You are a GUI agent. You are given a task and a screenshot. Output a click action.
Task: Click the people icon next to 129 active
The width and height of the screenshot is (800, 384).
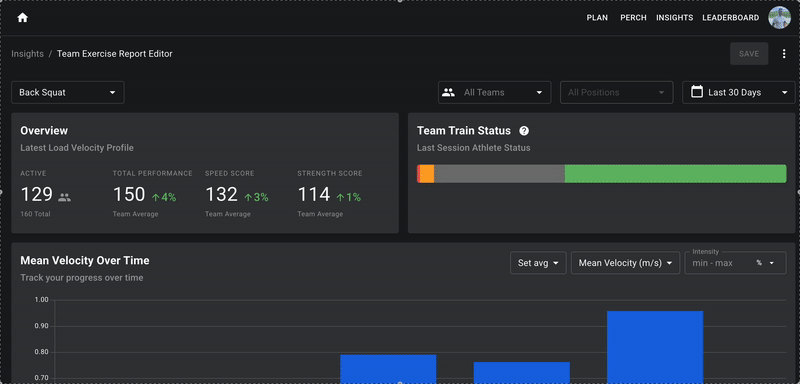[x=64, y=197]
